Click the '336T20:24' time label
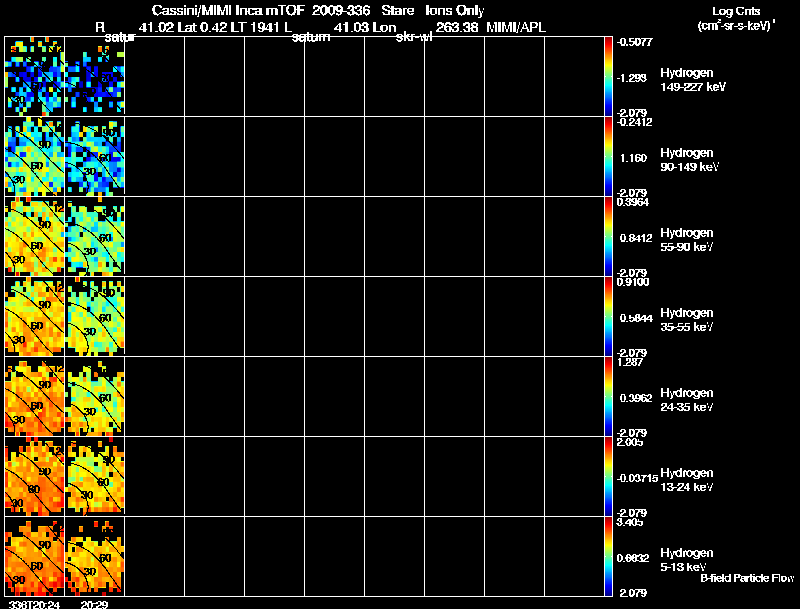This screenshot has height=609, width=800. tap(34, 604)
